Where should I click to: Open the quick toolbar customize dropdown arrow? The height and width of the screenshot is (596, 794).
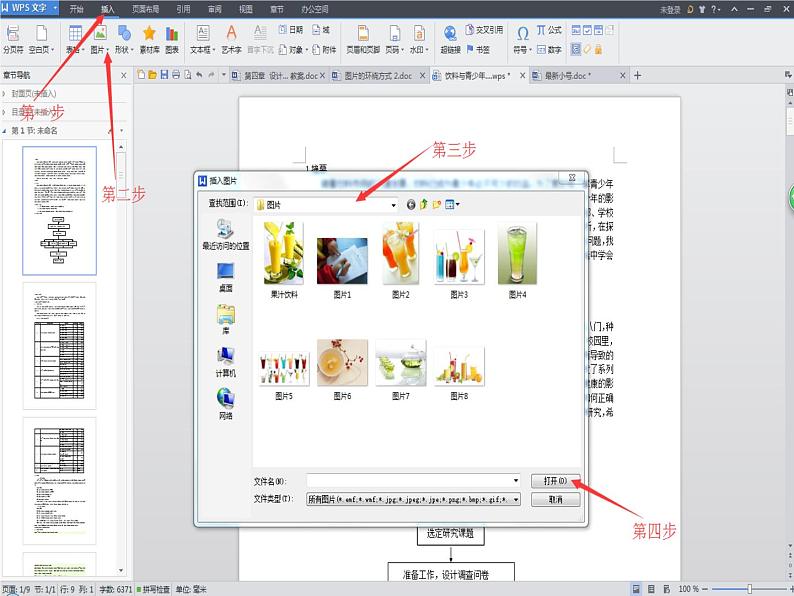pyautogui.click(x=224, y=75)
